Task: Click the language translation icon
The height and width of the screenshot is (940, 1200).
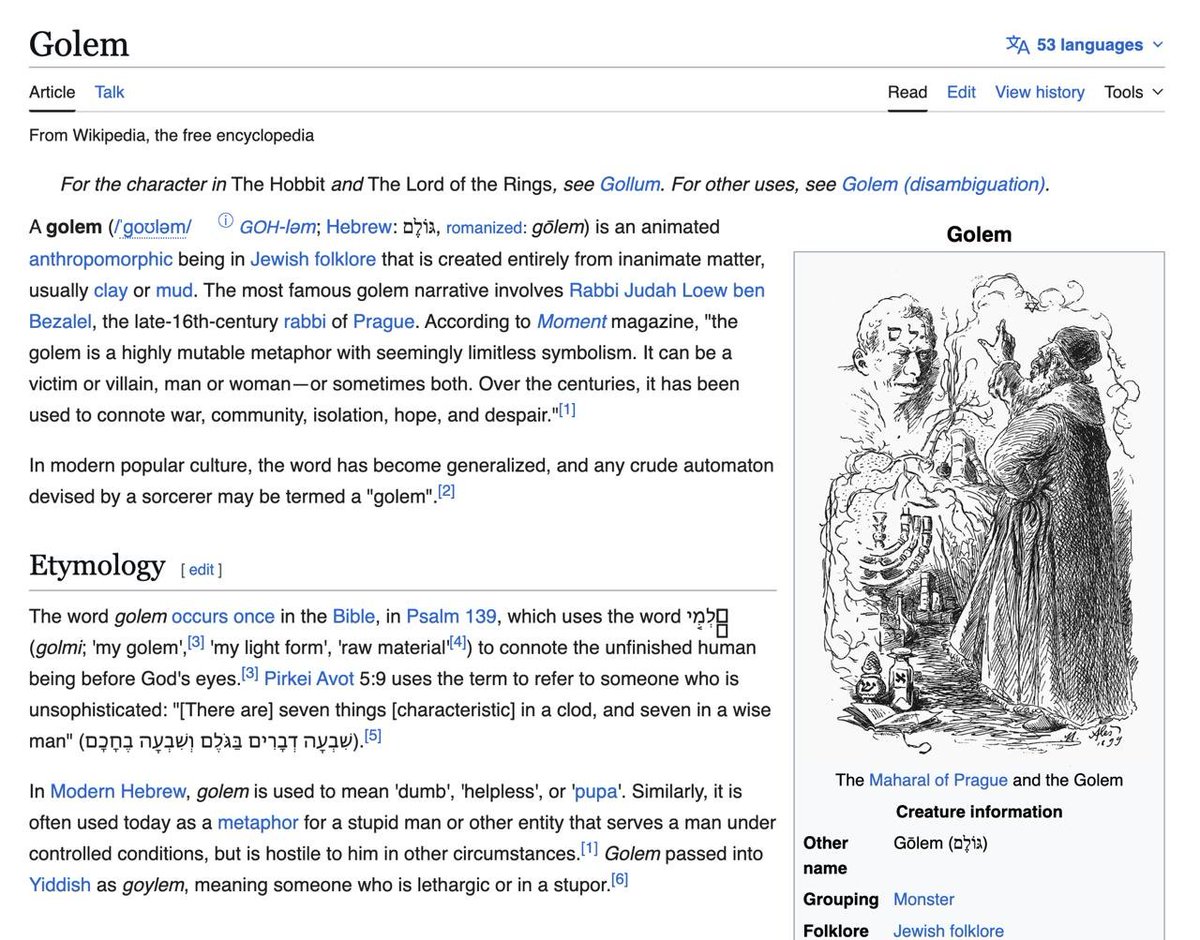Action: coord(1017,45)
